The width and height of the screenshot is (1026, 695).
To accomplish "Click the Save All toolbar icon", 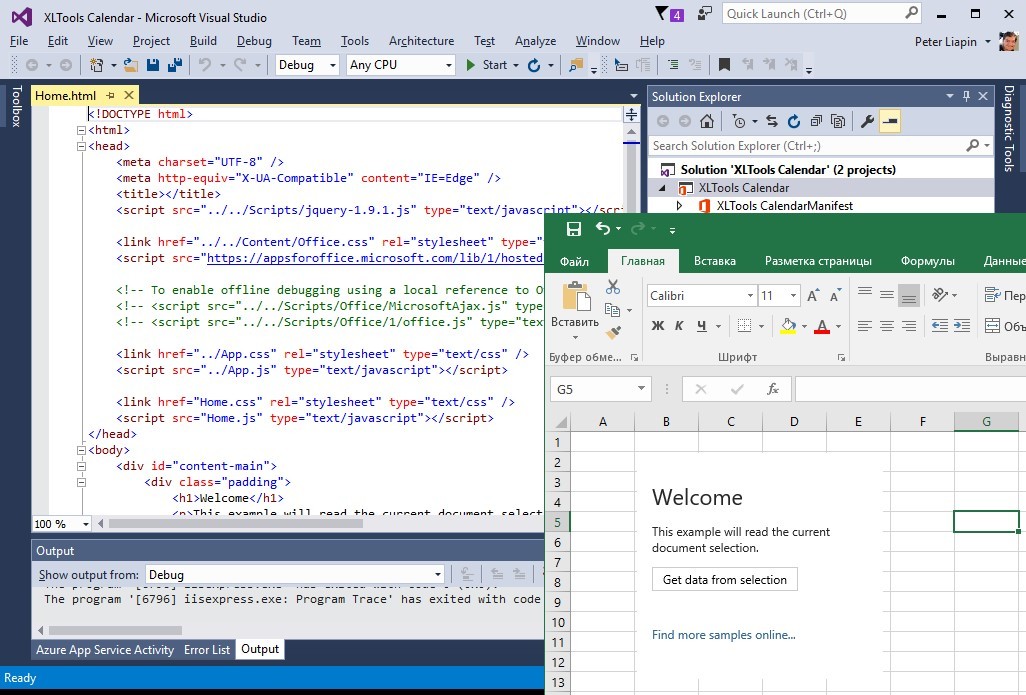I will tap(175, 65).
